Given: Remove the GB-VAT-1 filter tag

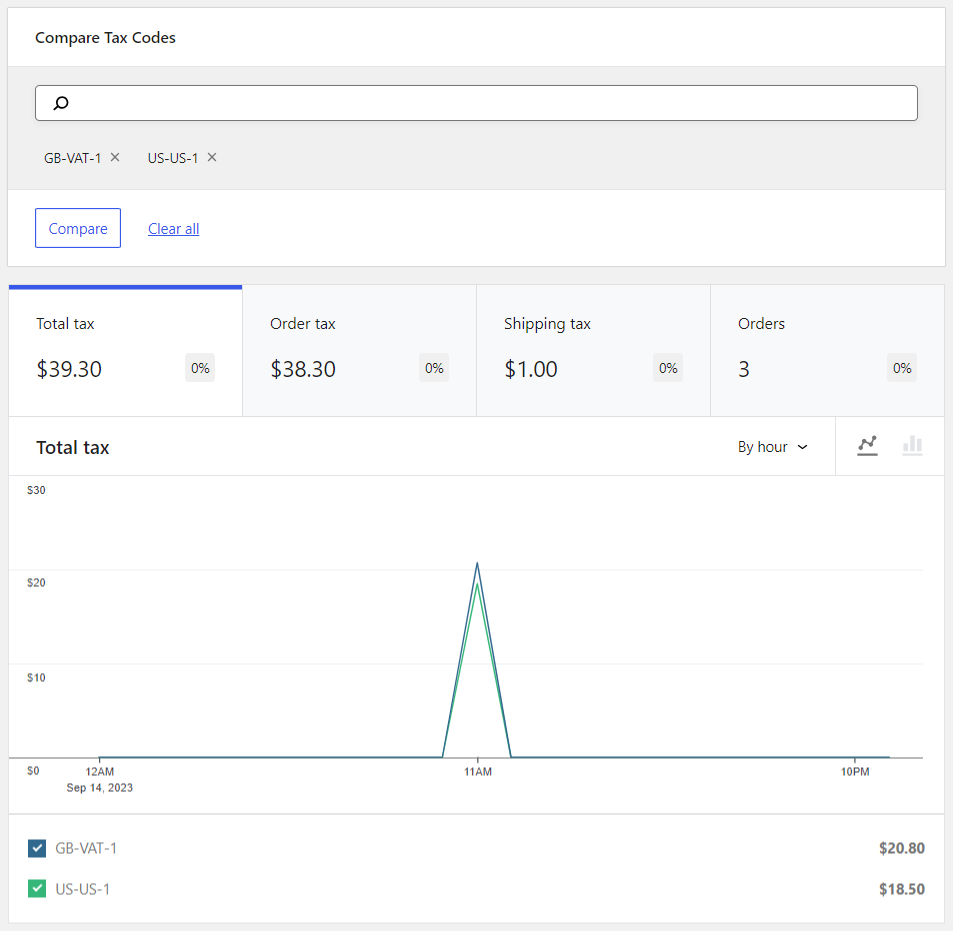Looking at the screenshot, I should tap(115, 157).
